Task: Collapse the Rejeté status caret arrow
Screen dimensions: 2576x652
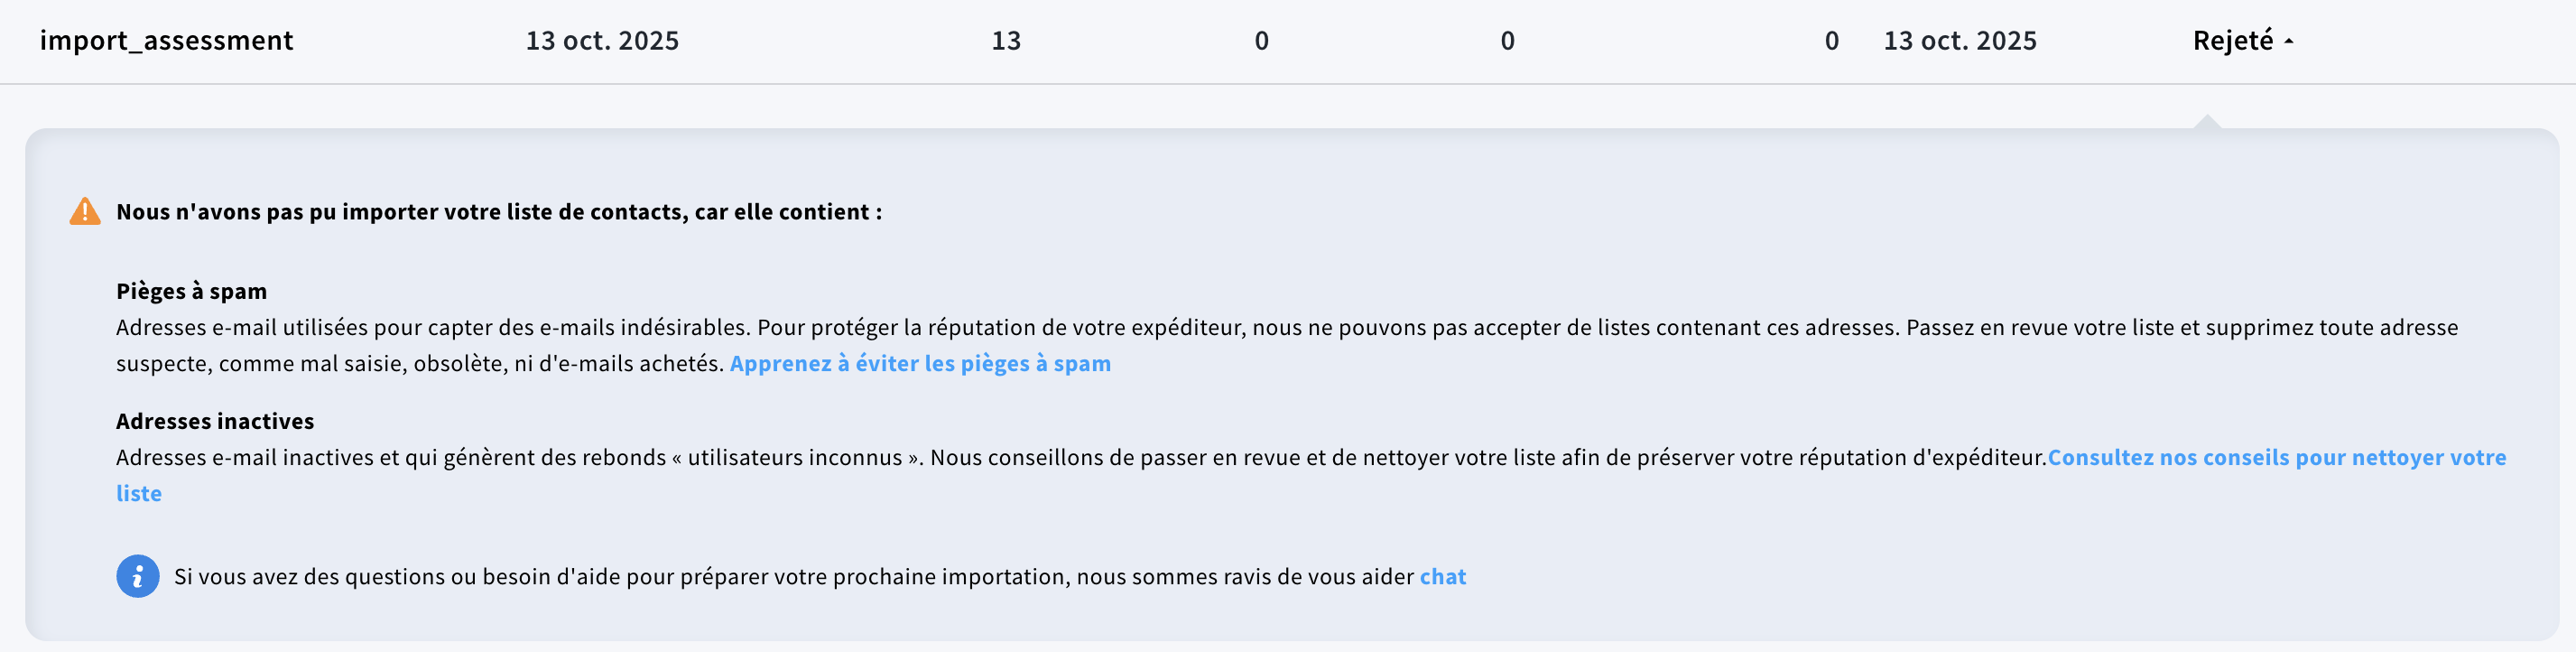Action: pyautogui.click(x=2289, y=42)
